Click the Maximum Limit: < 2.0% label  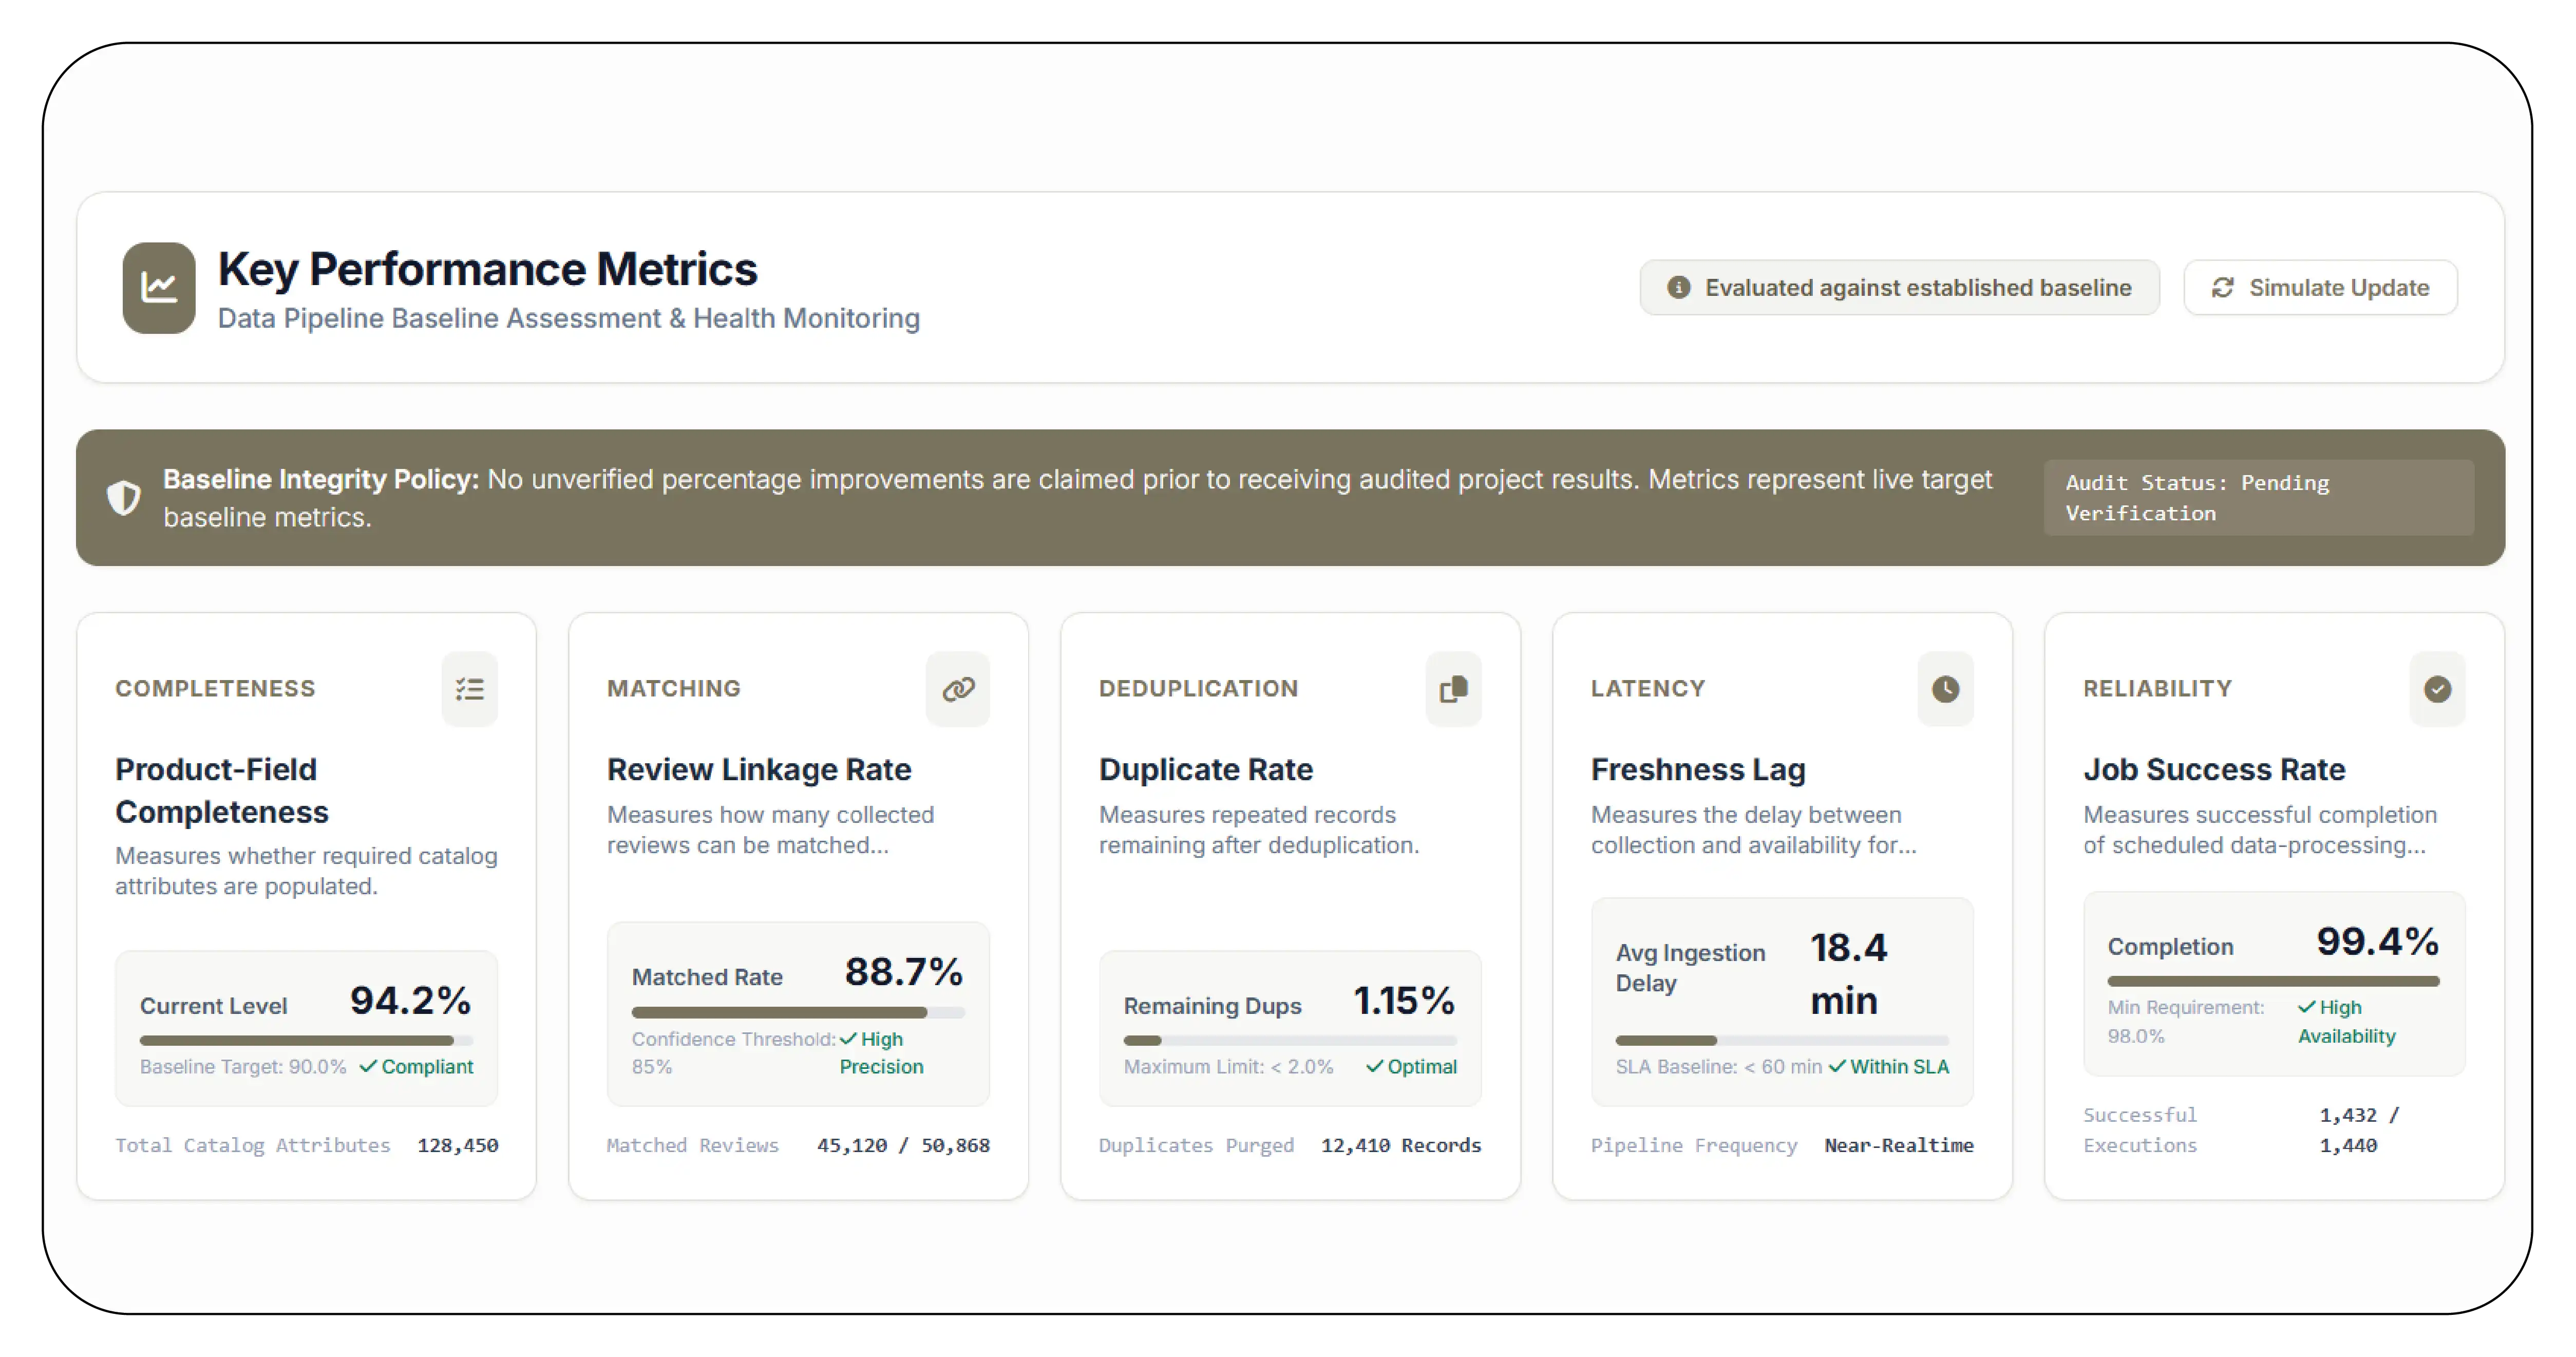pyautogui.click(x=1228, y=1067)
